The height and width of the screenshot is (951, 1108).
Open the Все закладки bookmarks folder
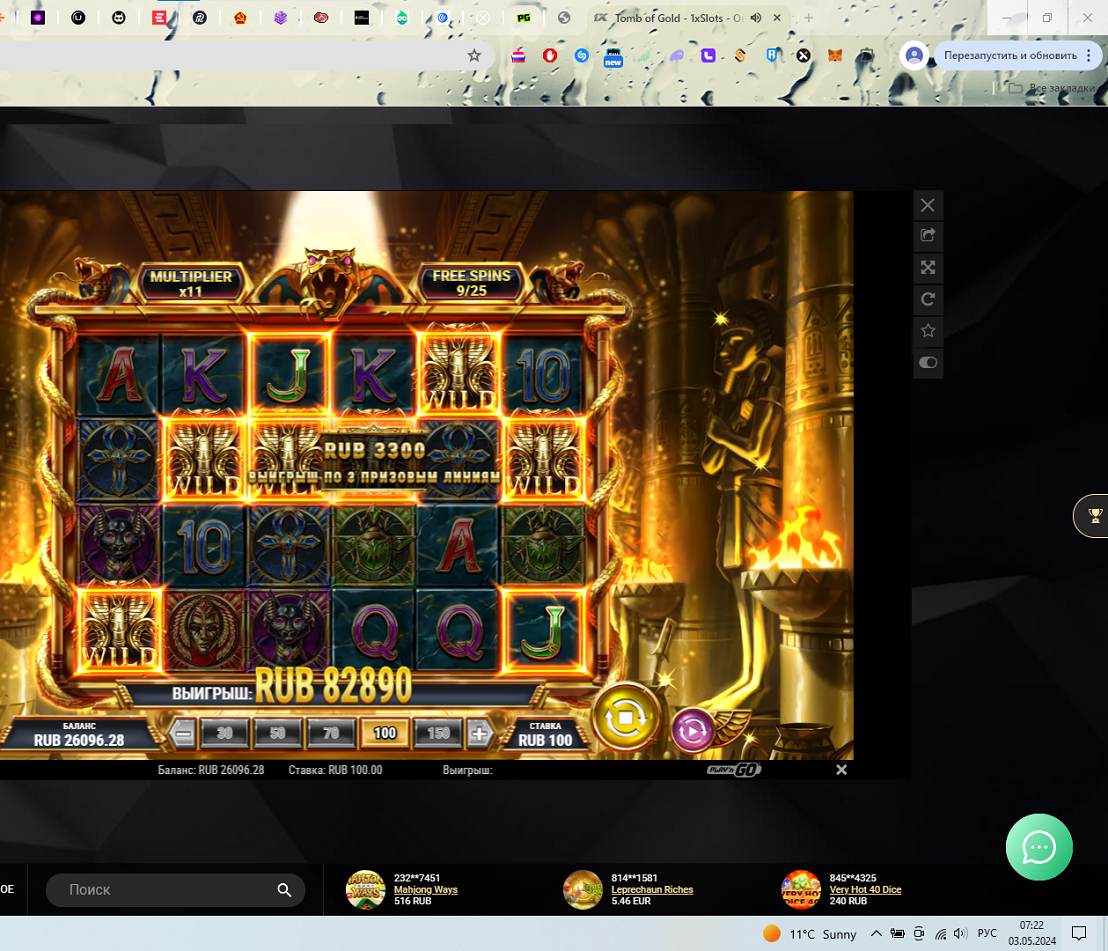click(x=1051, y=88)
